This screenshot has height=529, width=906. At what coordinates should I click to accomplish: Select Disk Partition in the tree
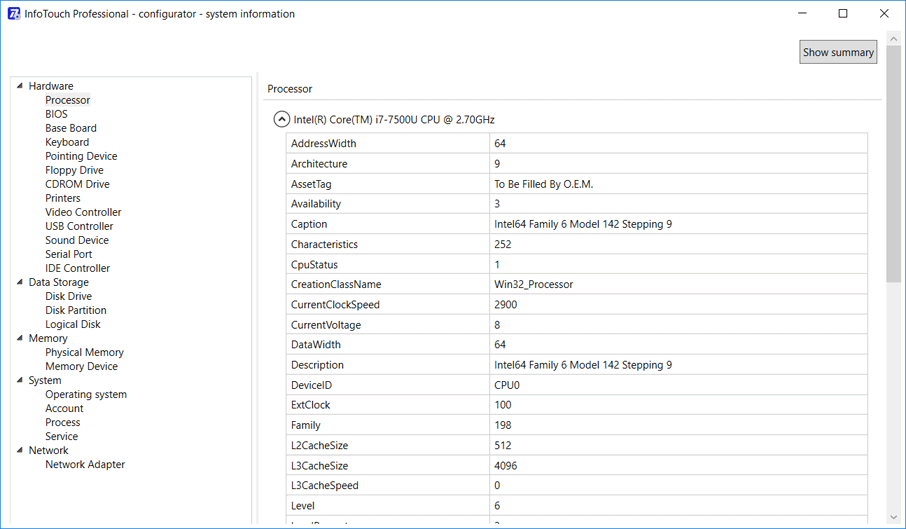(x=76, y=310)
